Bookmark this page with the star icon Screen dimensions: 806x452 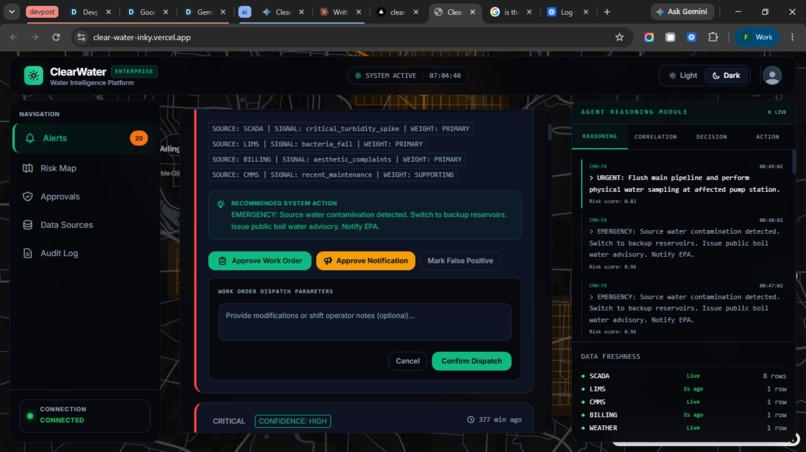point(619,37)
